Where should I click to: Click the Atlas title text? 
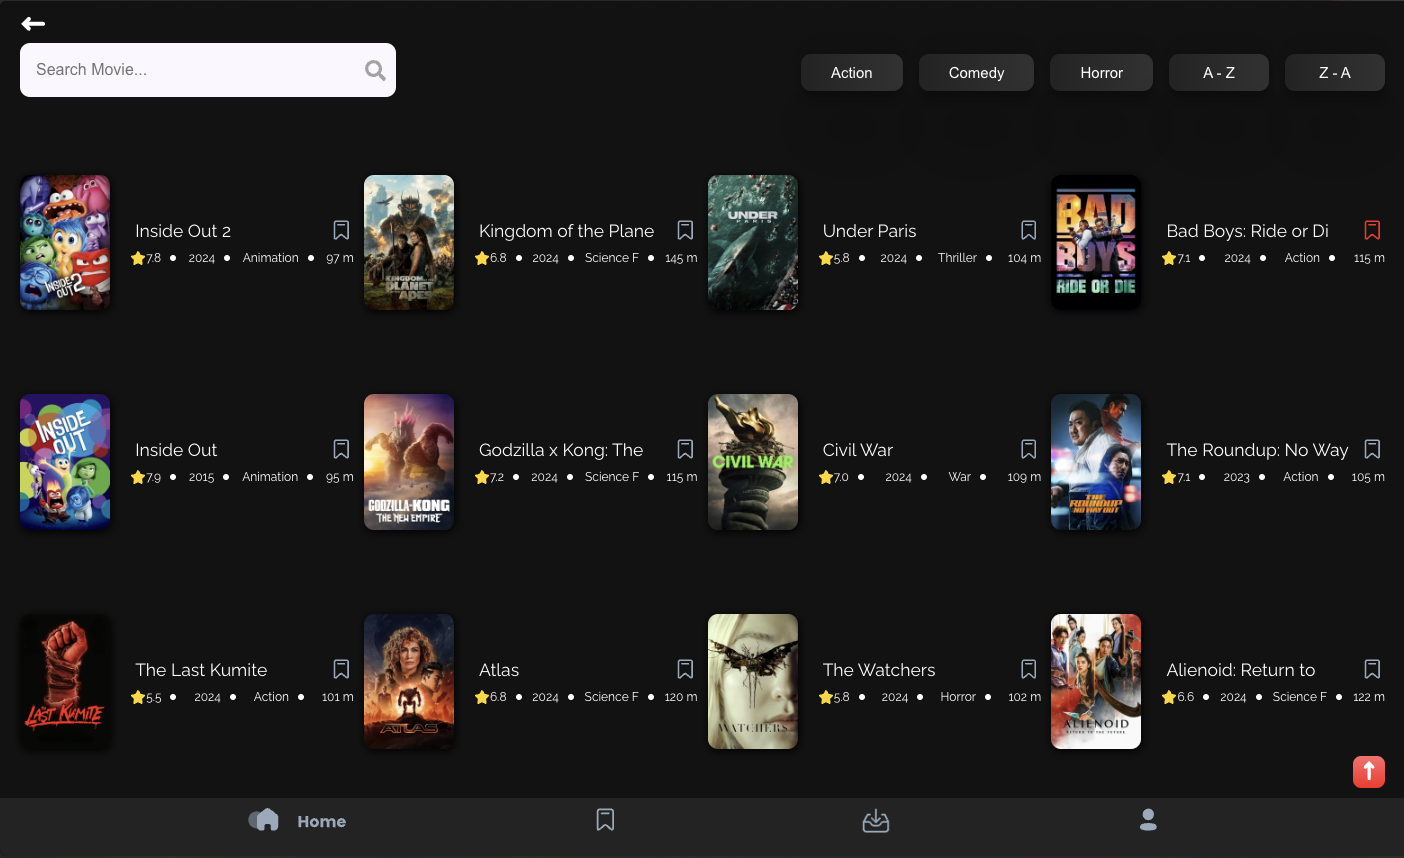(499, 670)
